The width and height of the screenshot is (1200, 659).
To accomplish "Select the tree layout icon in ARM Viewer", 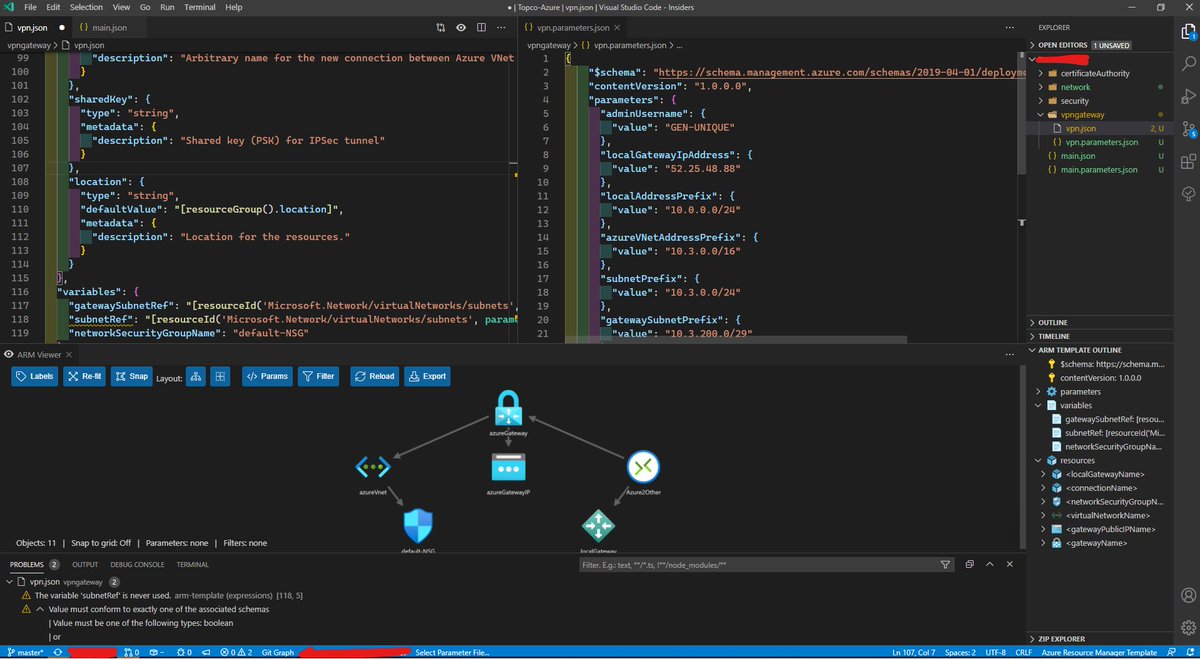I will tap(197, 376).
